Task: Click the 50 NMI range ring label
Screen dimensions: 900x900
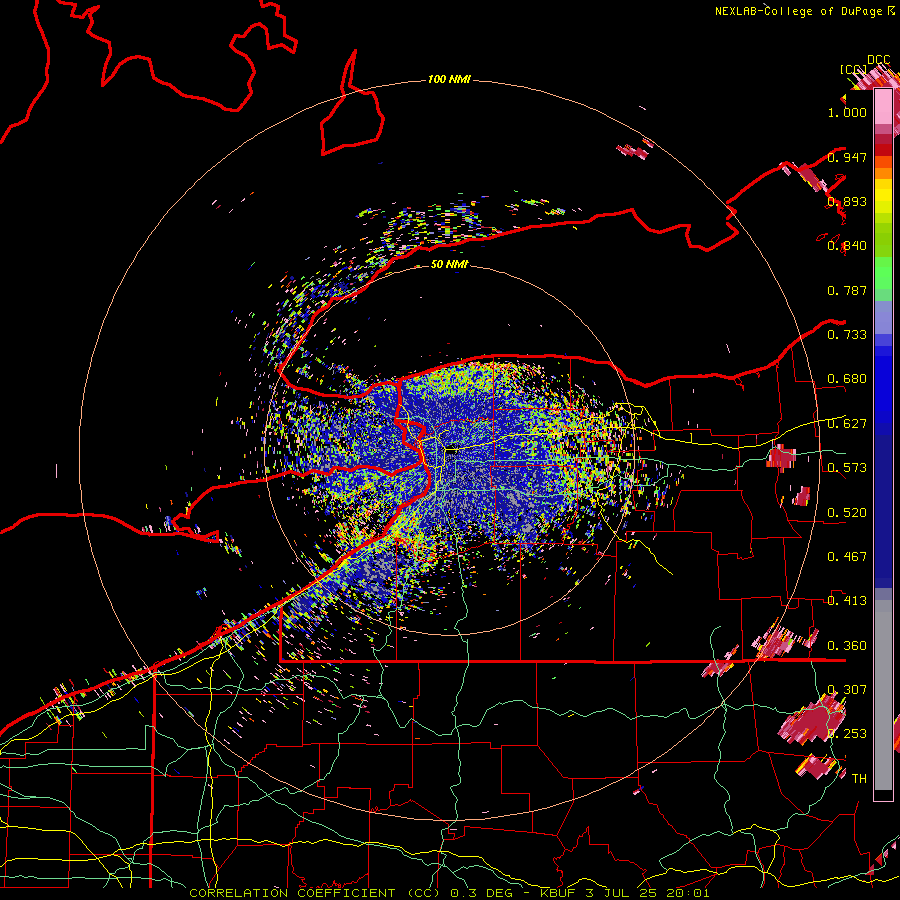Action: point(449,264)
